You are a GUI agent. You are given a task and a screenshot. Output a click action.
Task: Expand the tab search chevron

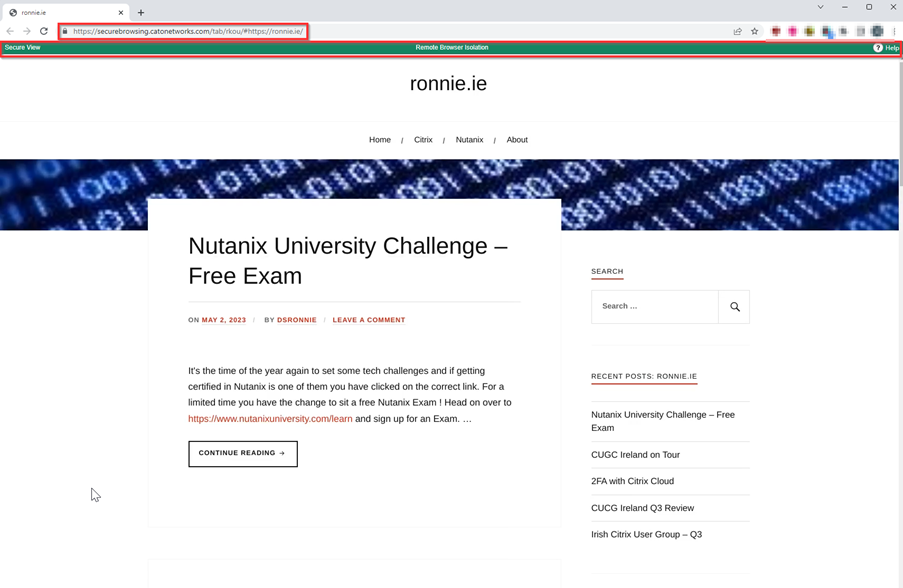[x=821, y=7]
